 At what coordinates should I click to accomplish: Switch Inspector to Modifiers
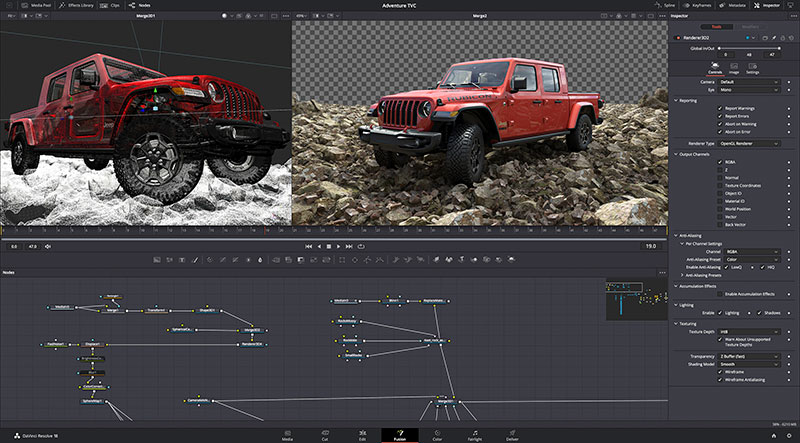pyautogui.click(x=750, y=27)
